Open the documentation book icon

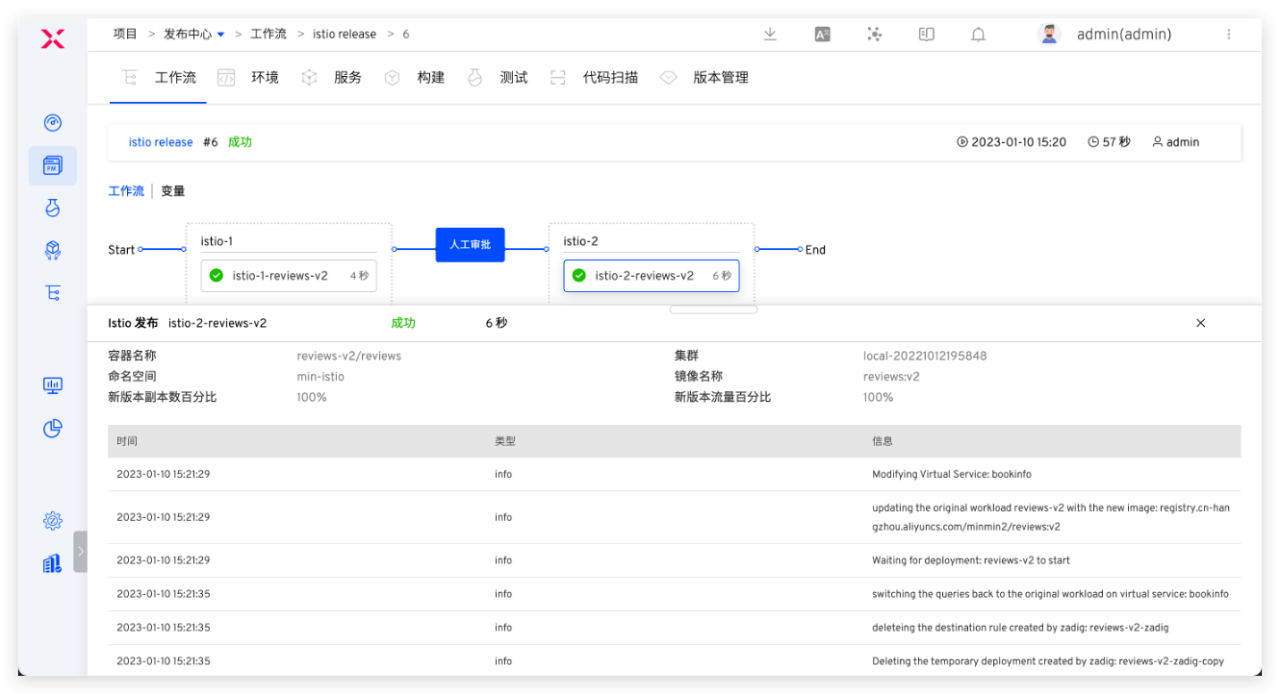tap(926, 34)
